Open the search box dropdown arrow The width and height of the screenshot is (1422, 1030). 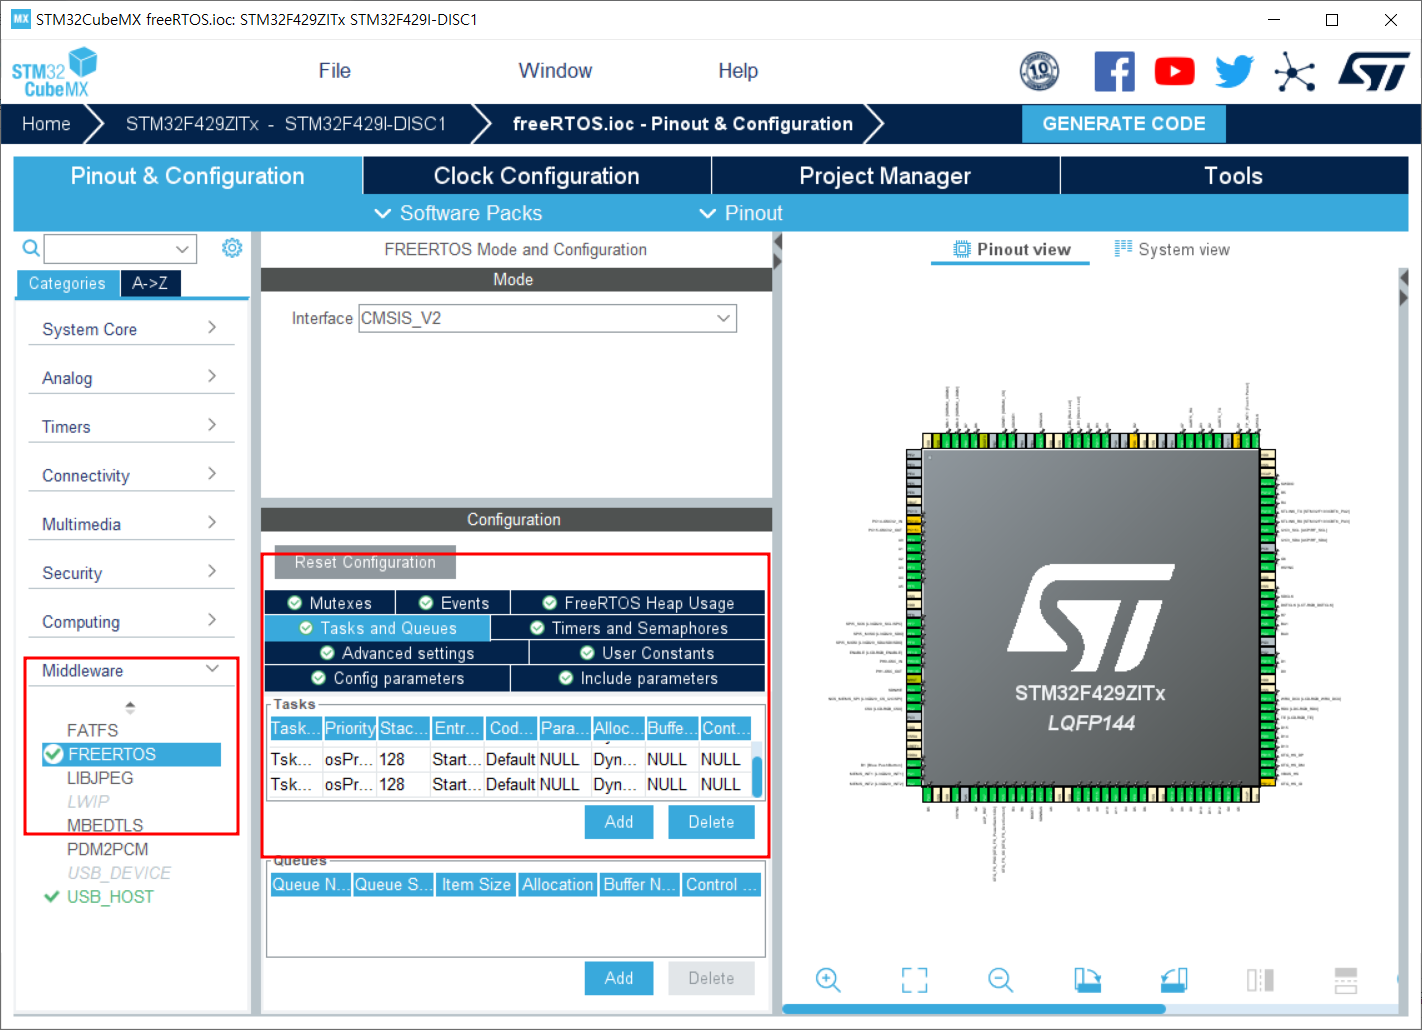pos(182,249)
